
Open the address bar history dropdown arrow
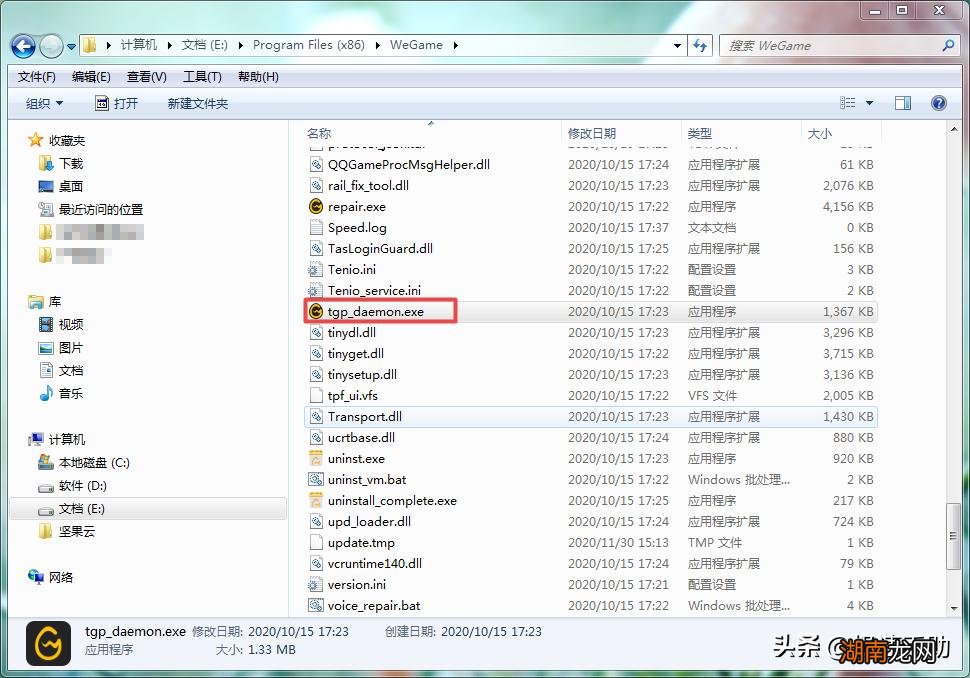[677, 45]
